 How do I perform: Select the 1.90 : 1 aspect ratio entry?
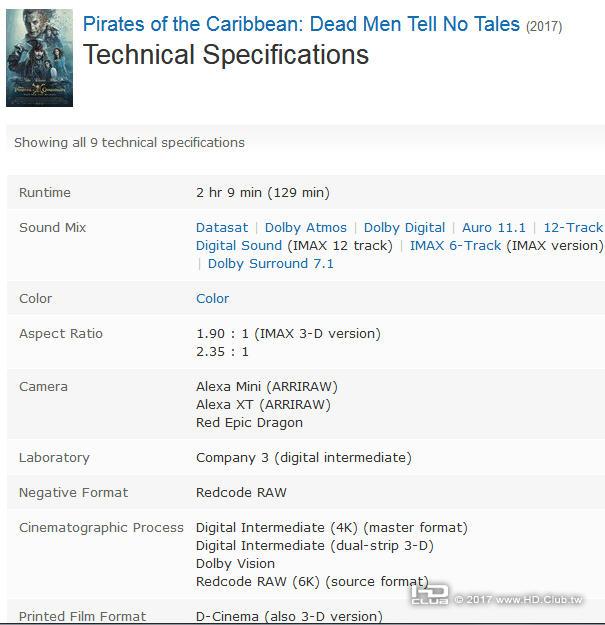coord(288,333)
